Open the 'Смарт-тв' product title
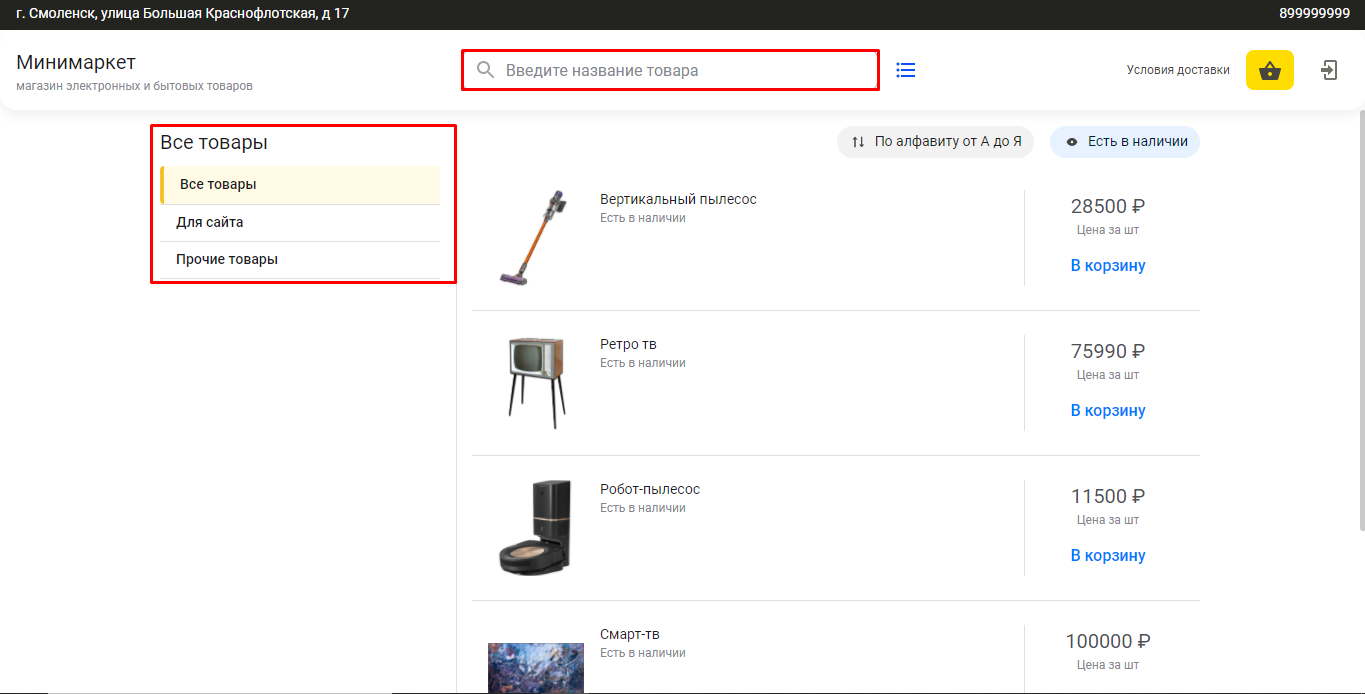 pos(630,634)
